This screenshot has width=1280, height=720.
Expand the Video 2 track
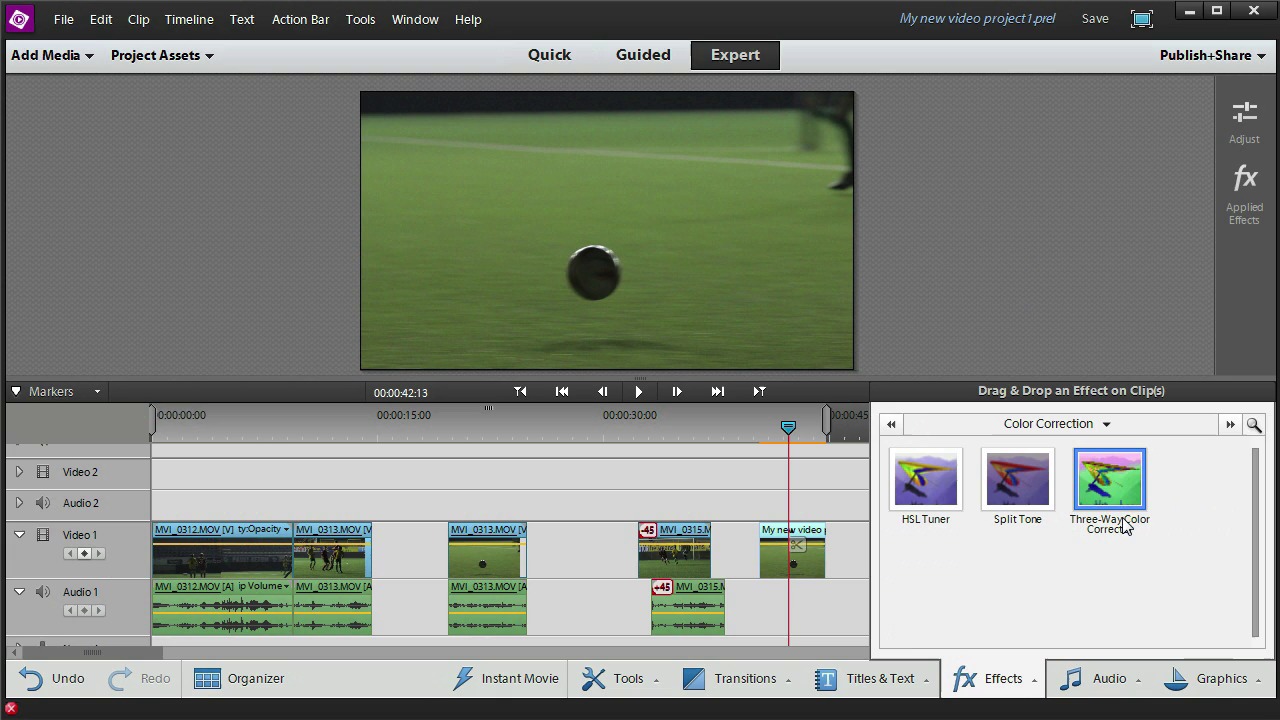(x=19, y=472)
